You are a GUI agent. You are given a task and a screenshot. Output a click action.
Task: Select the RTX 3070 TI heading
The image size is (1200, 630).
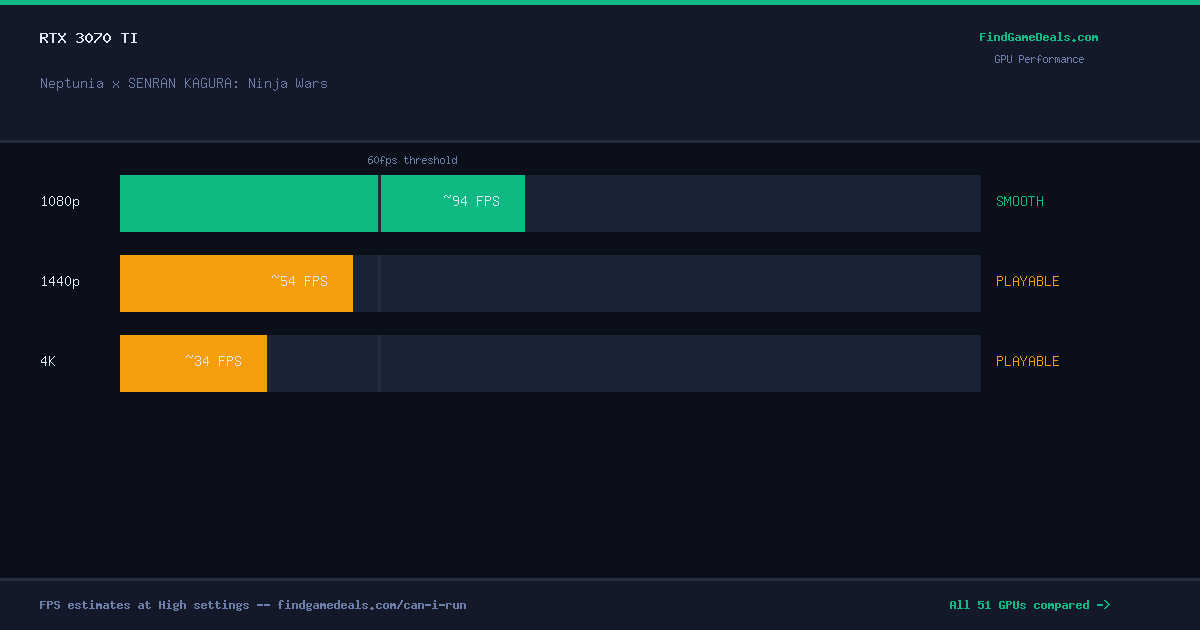(89, 38)
